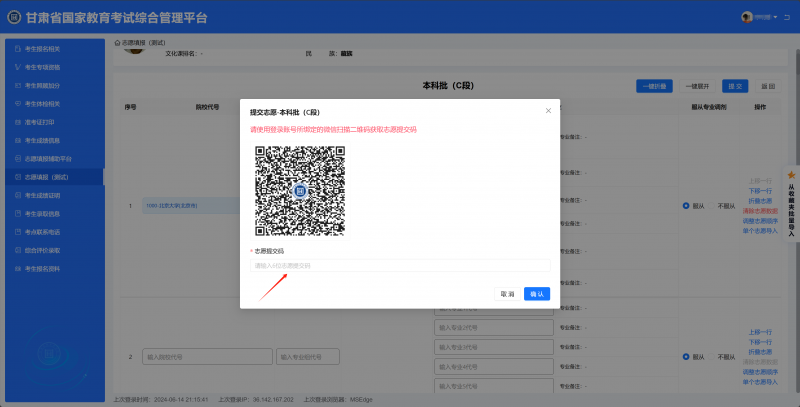The width and height of the screenshot is (800, 407).
Task: Click the 考生专项资格 sidebar icon
Action: pos(17,67)
